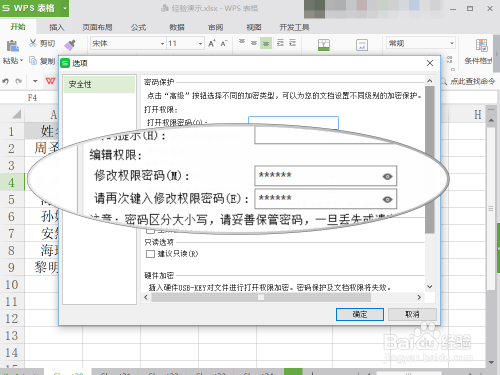Open the conditional formatting icon
The image size is (500, 375).
pyautogui.click(x=481, y=45)
